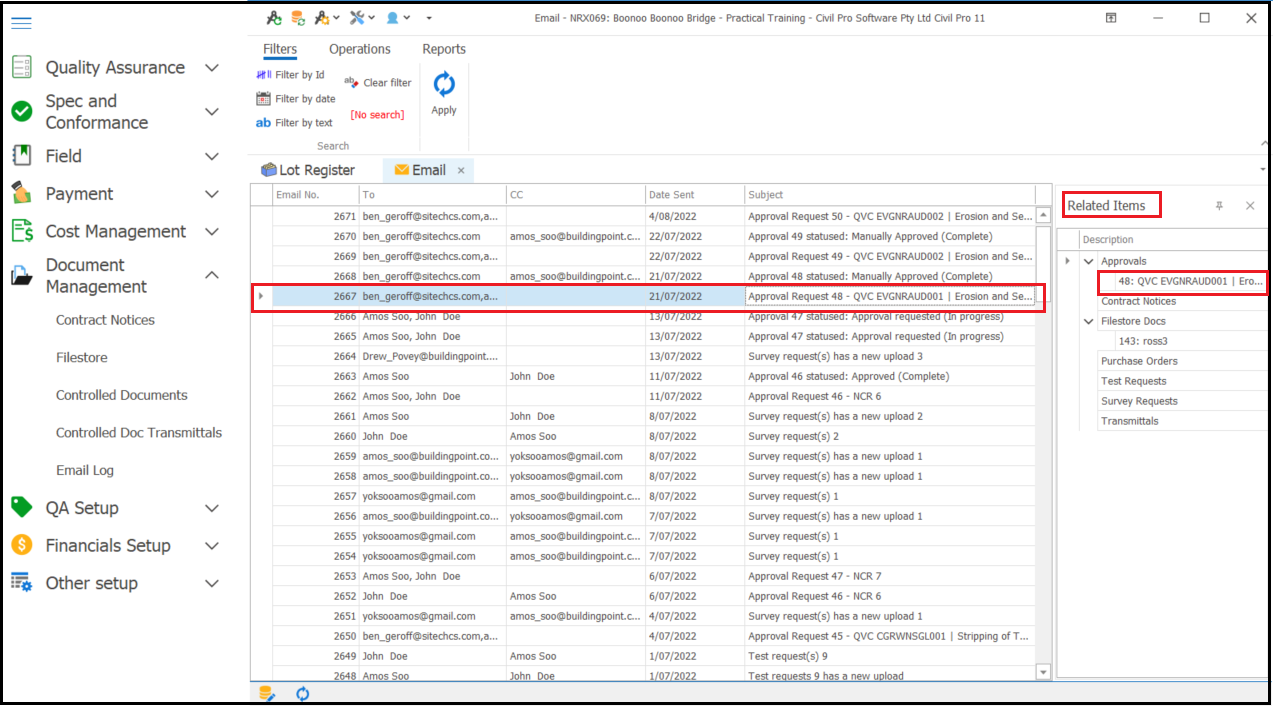Open the tools icon dropdown arrow
1273x706 pixels.
(370, 17)
